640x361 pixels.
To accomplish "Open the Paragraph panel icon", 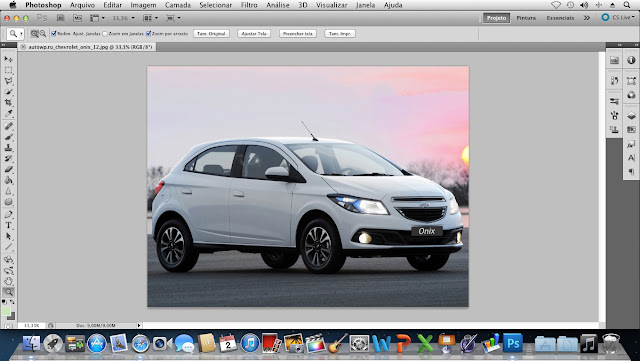I will click(631, 172).
